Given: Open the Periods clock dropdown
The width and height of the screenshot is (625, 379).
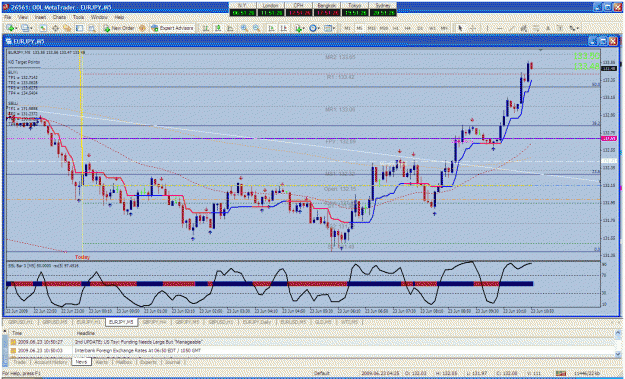Looking at the screenshot, I should coord(314,28).
